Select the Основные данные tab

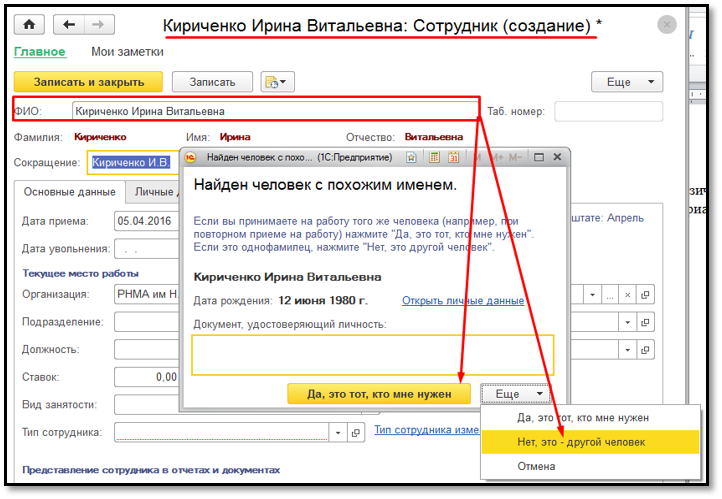(70, 192)
